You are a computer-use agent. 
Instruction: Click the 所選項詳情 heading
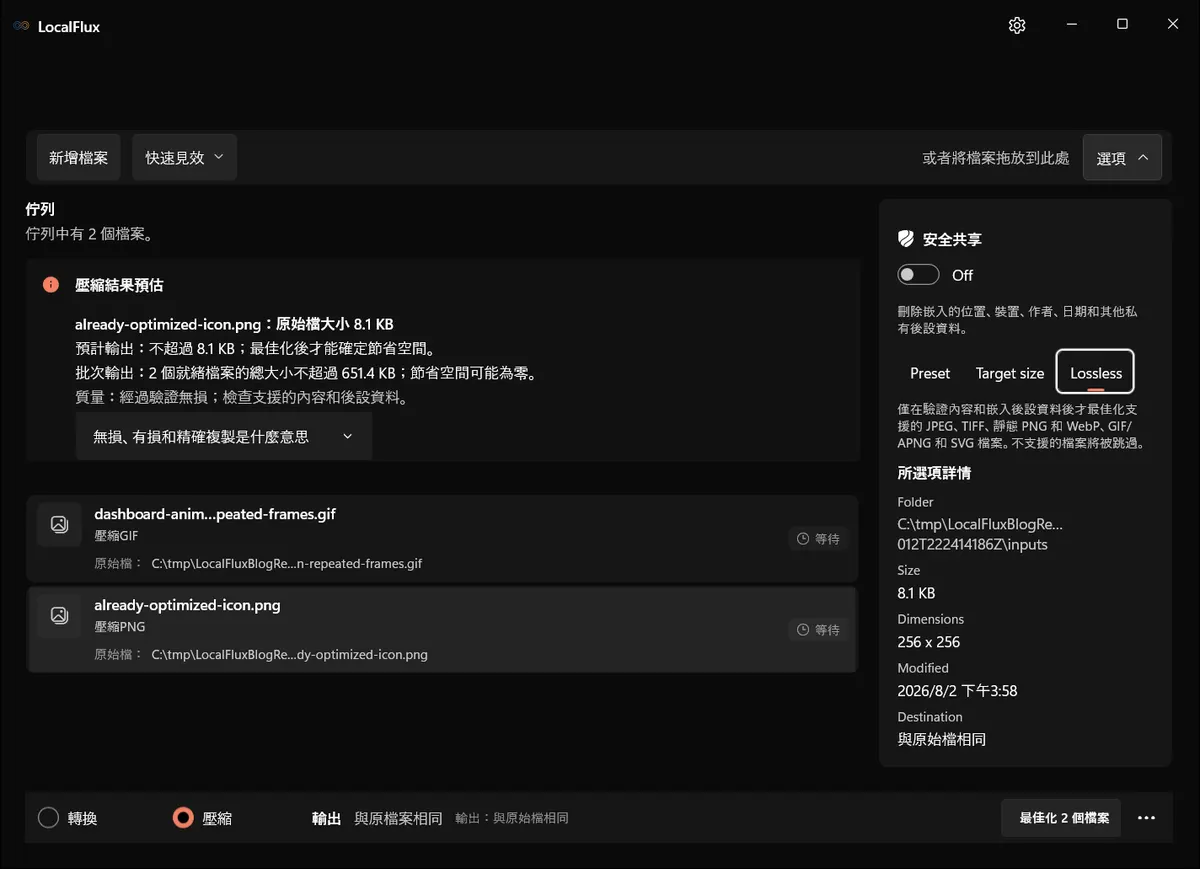[934, 473]
